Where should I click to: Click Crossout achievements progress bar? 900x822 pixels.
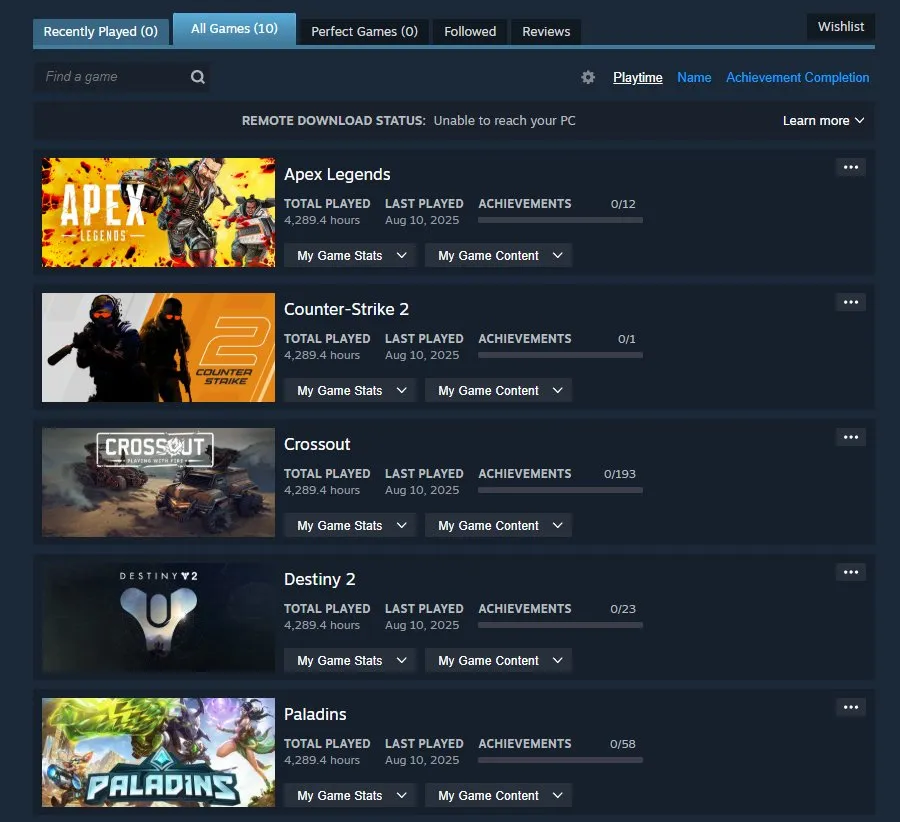click(x=560, y=490)
